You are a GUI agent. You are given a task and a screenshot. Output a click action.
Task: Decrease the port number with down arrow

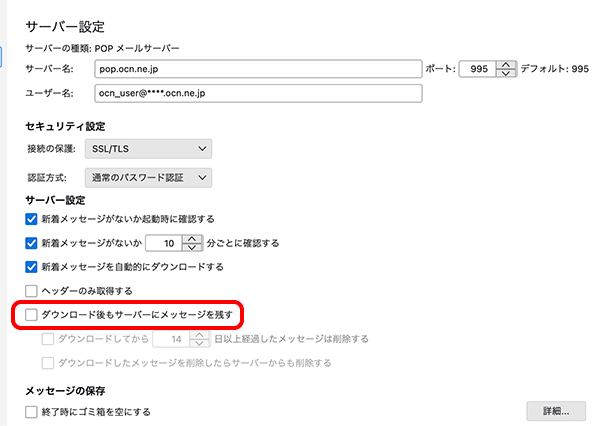point(506,74)
